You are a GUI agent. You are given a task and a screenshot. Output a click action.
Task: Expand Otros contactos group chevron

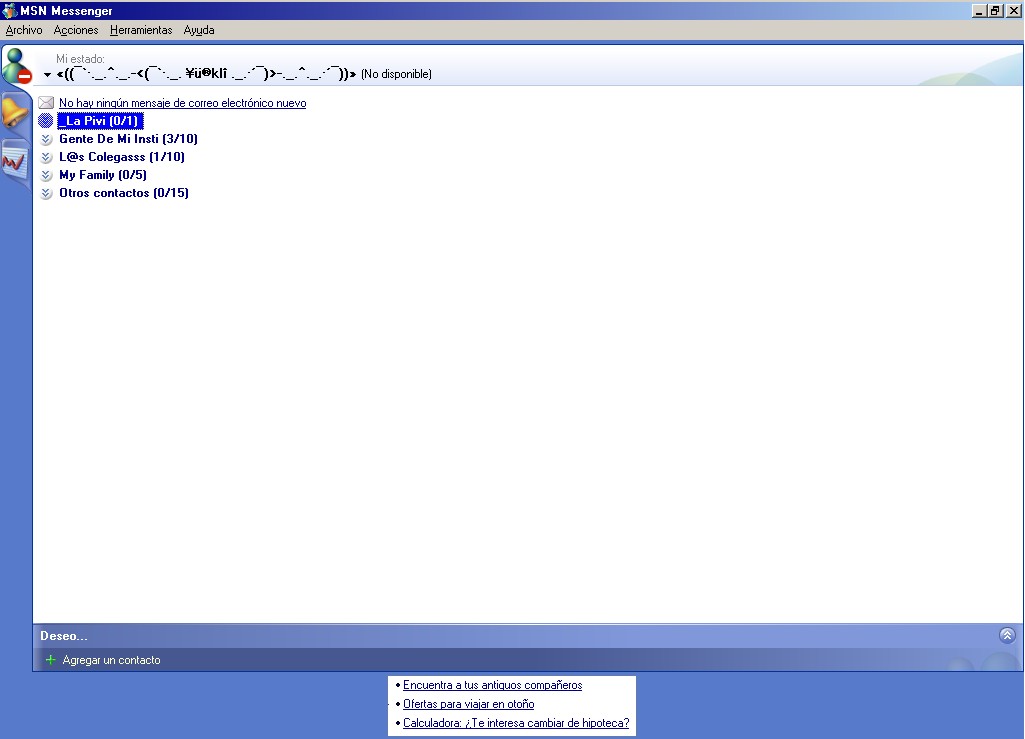(x=46, y=193)
